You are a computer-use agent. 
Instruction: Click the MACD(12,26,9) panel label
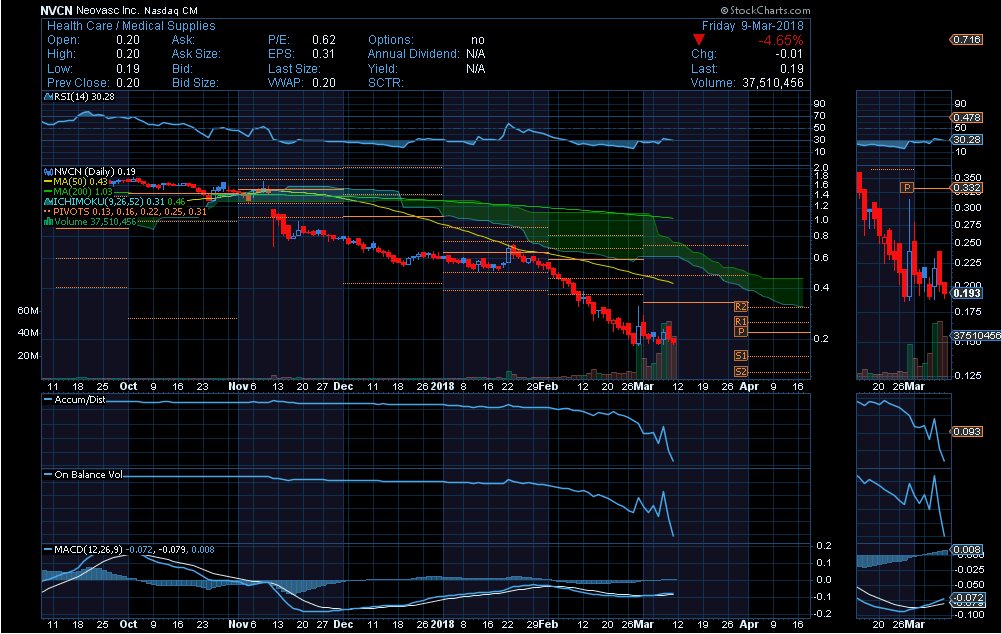[x=89, y=550]
